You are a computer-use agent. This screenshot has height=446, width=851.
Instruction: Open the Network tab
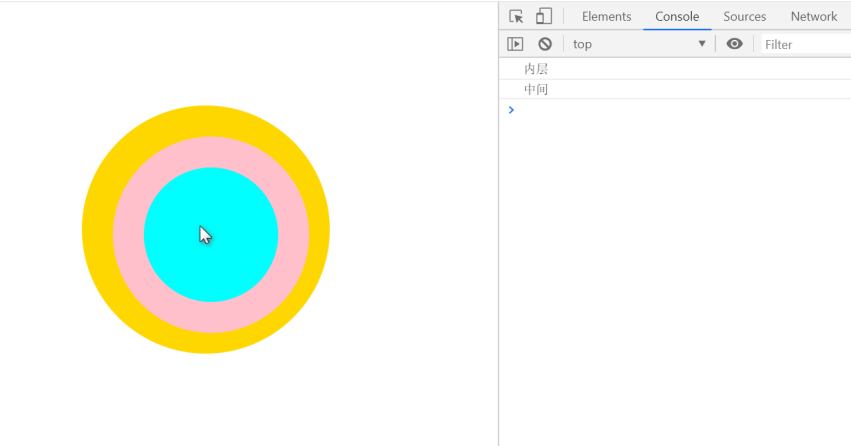click(814, 16)
